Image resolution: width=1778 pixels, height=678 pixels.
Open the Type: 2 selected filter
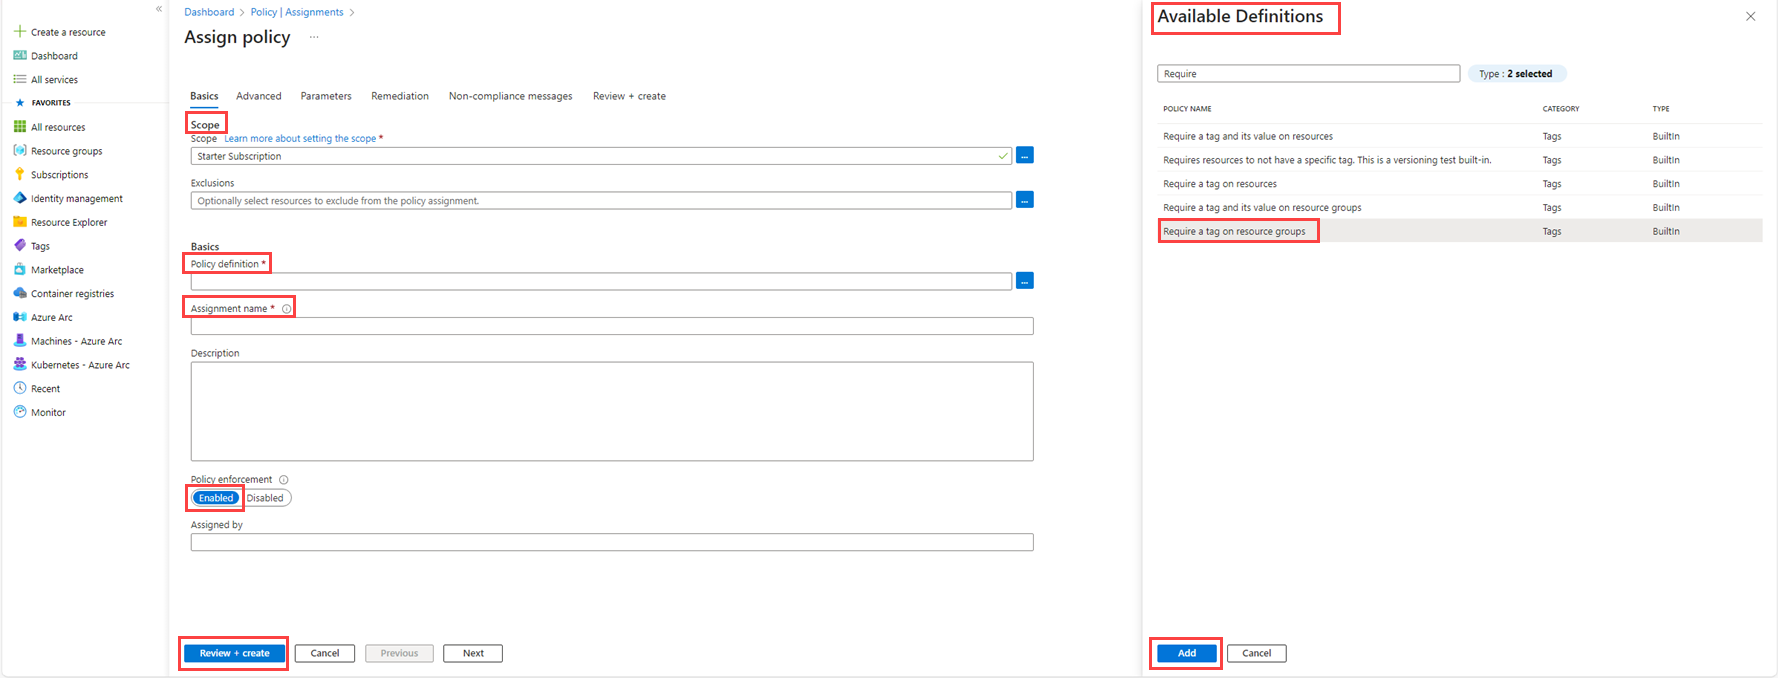click(1515, 74)
